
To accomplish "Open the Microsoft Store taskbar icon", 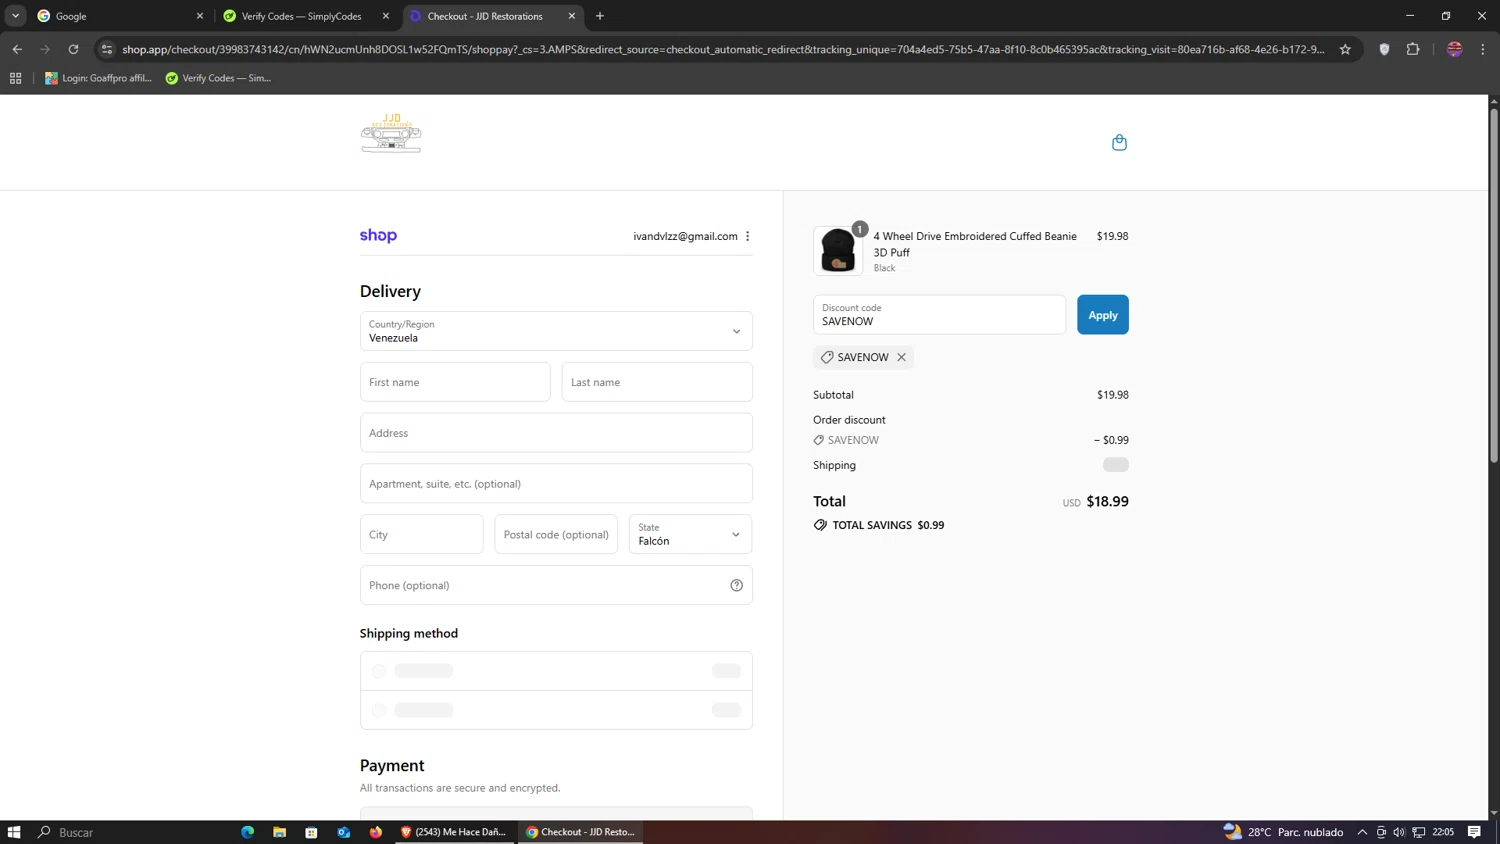I will (x=312, y=832).
